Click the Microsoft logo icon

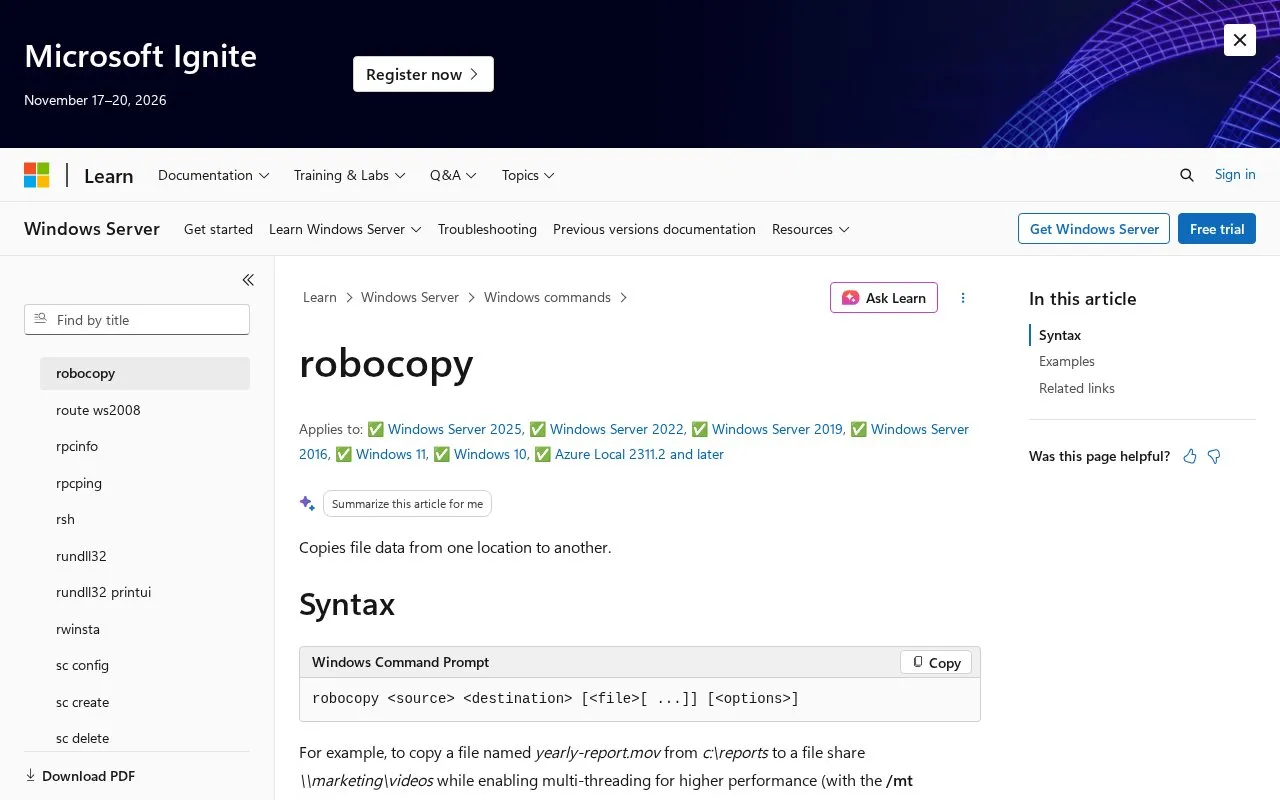[x=37, y=175]
